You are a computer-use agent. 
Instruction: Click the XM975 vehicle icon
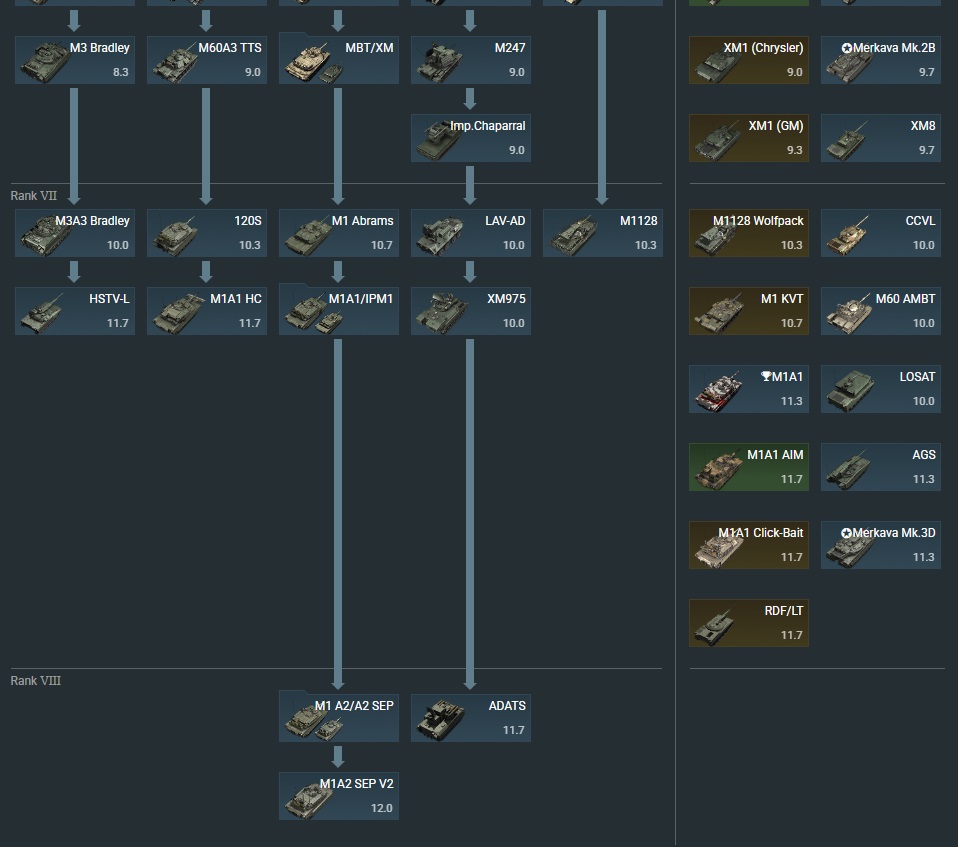(x=440, y=314)
